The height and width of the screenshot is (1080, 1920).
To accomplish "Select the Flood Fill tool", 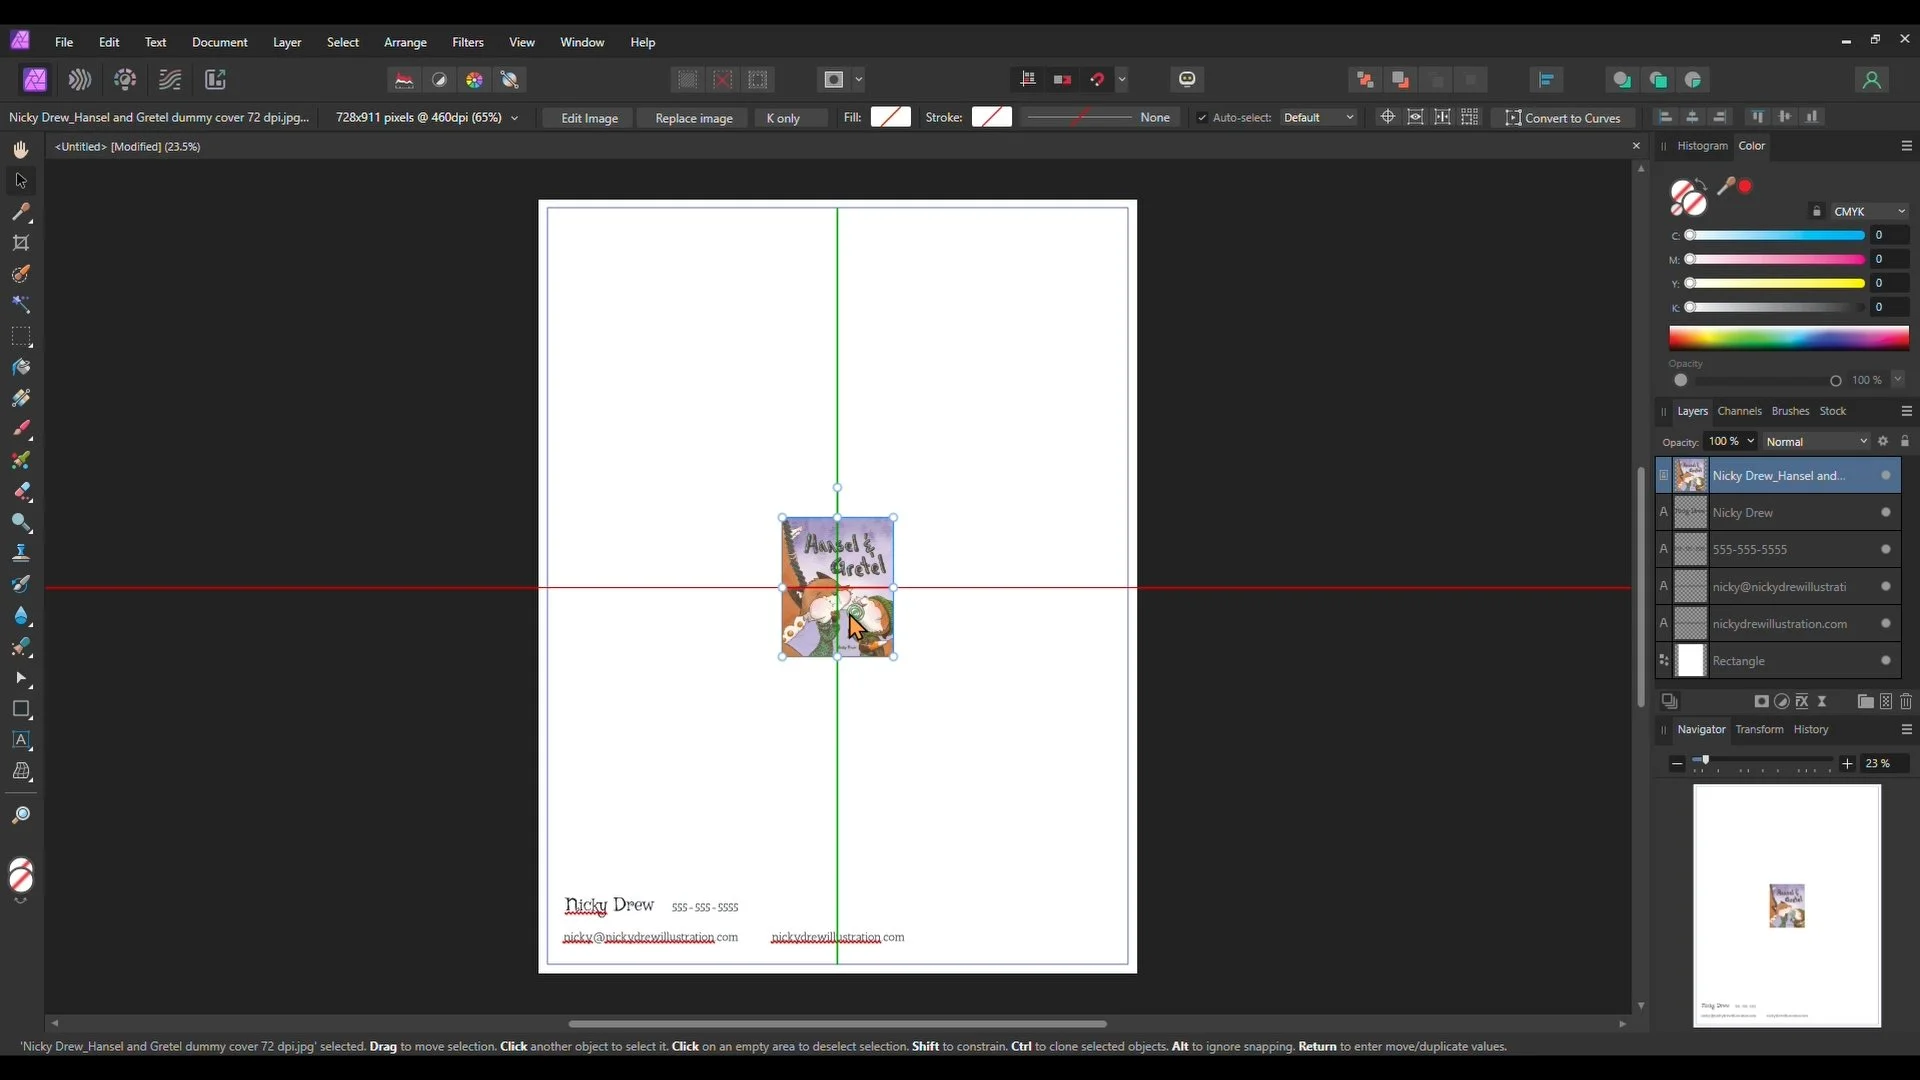I will tap(21, 367).
